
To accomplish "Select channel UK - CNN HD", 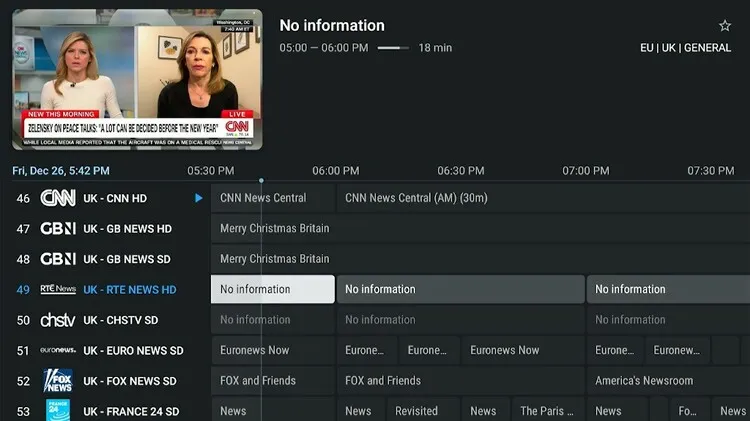I will (x=115, y=198).
